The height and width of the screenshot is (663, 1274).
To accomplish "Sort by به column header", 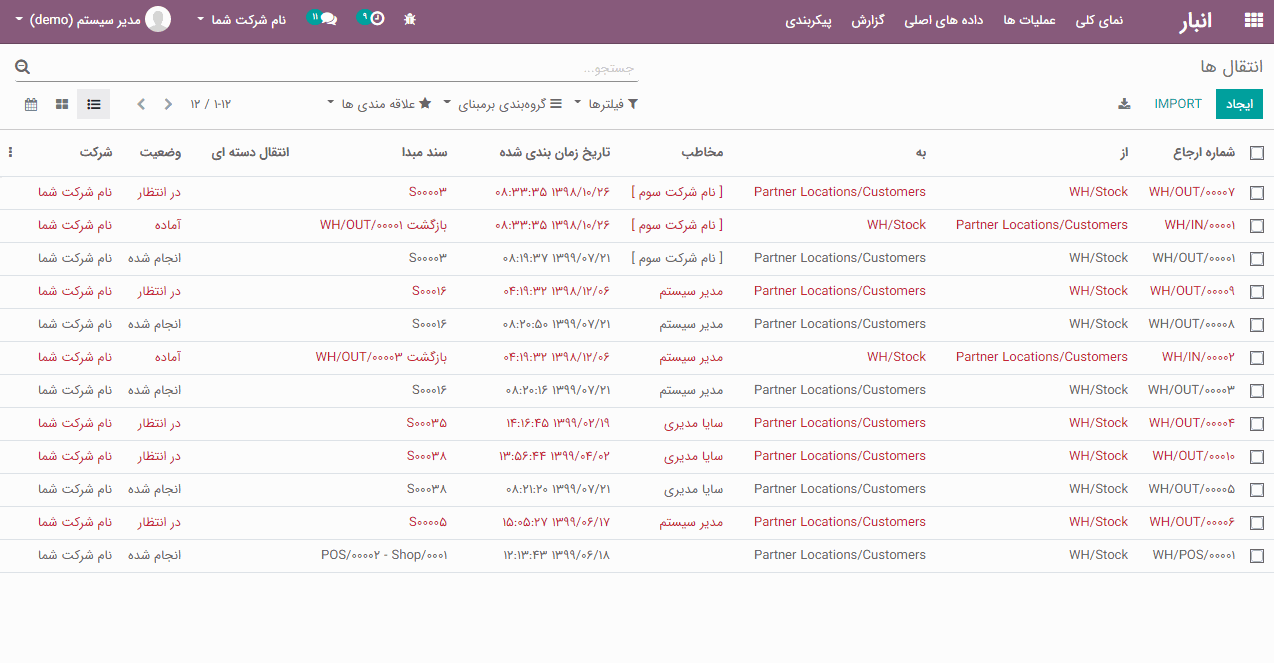I will click(921, 152).
